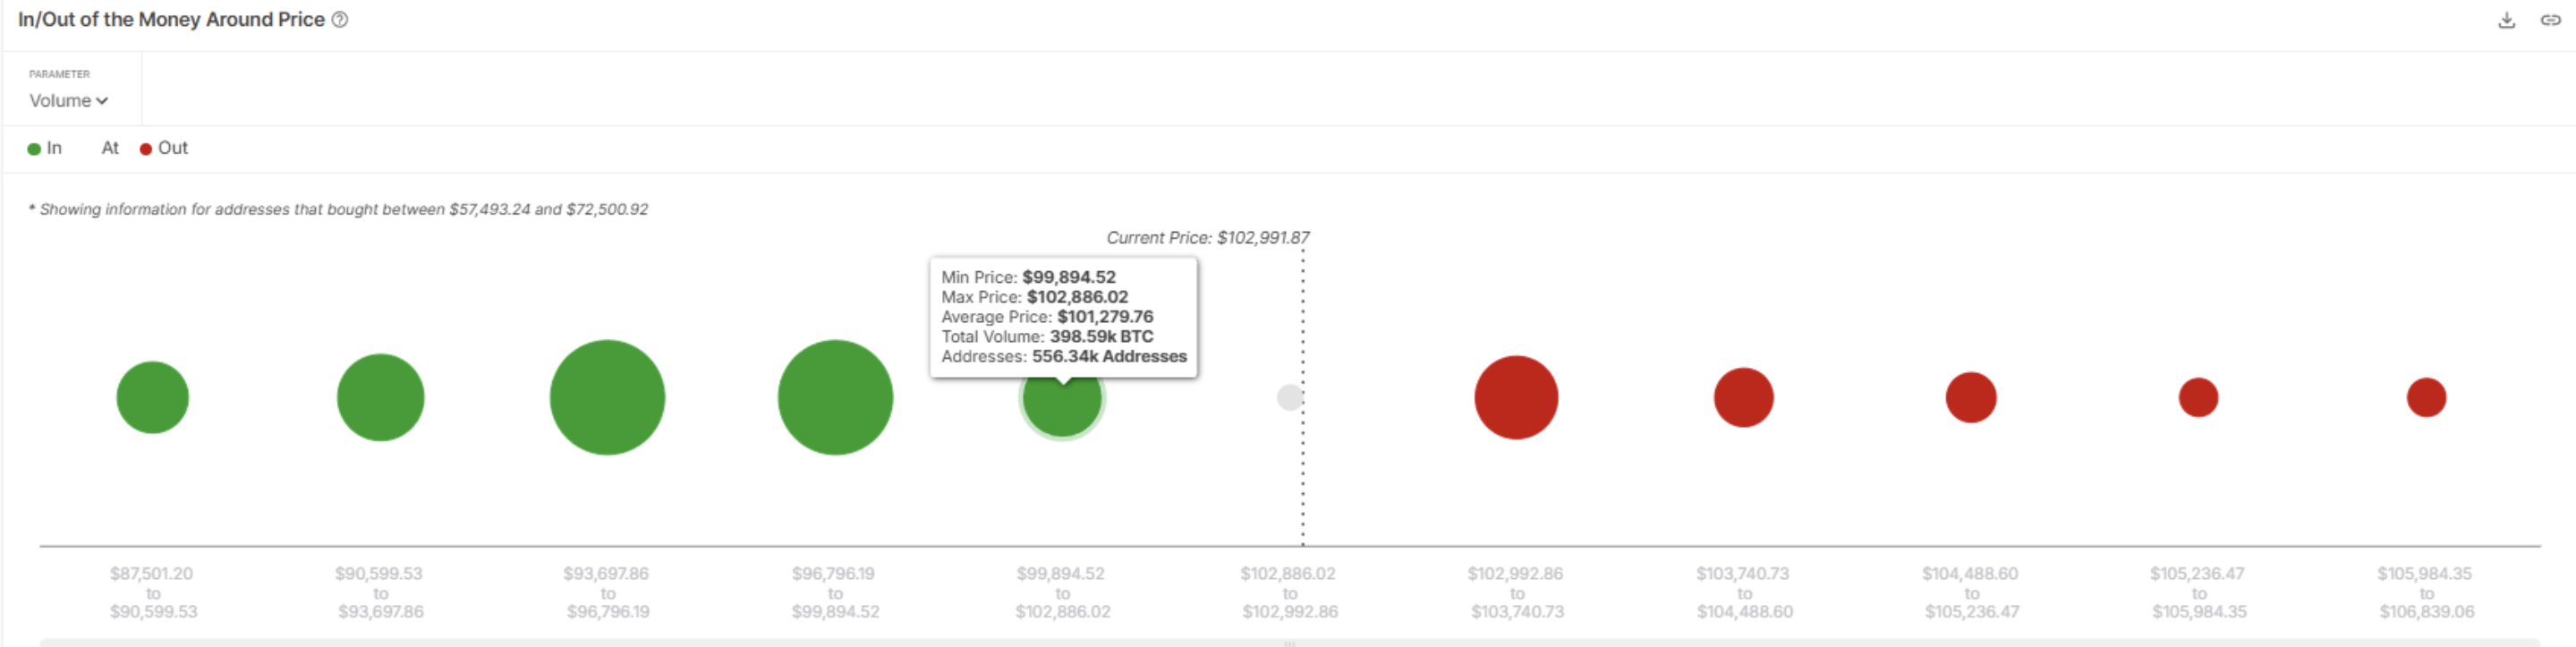The width and height of the screenshot is (2576, 647).
Task: Click the Volume dropdown chevron arrow
Action: pos(102,101)
